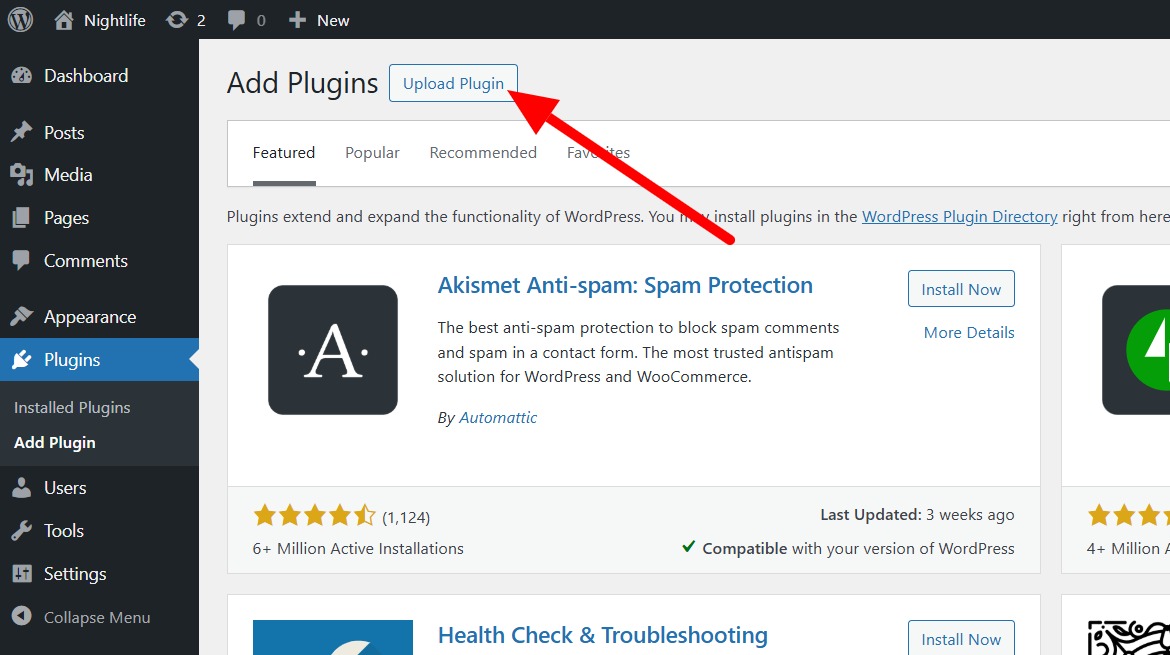The width and height of the screenshot is (1170, 655).
Task: Go to Appearance paintbrush icon
Action: pos(22,316)
